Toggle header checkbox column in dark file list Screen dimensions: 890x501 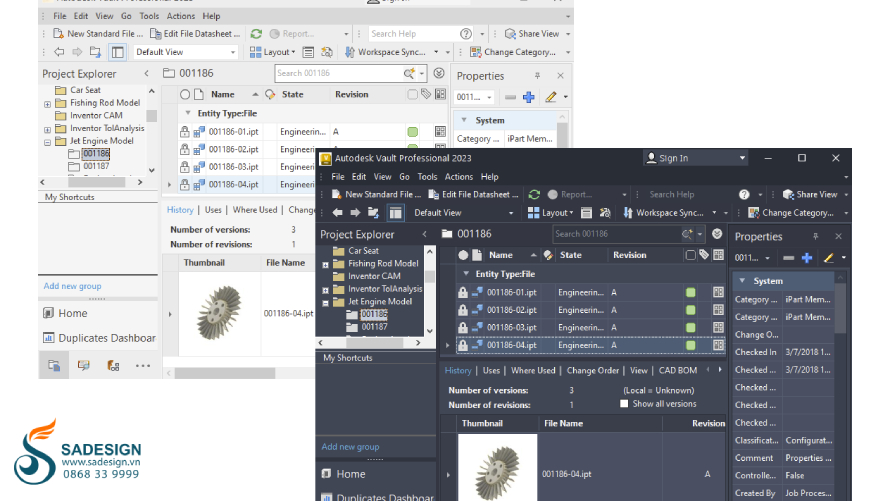(x=690, y=255)
